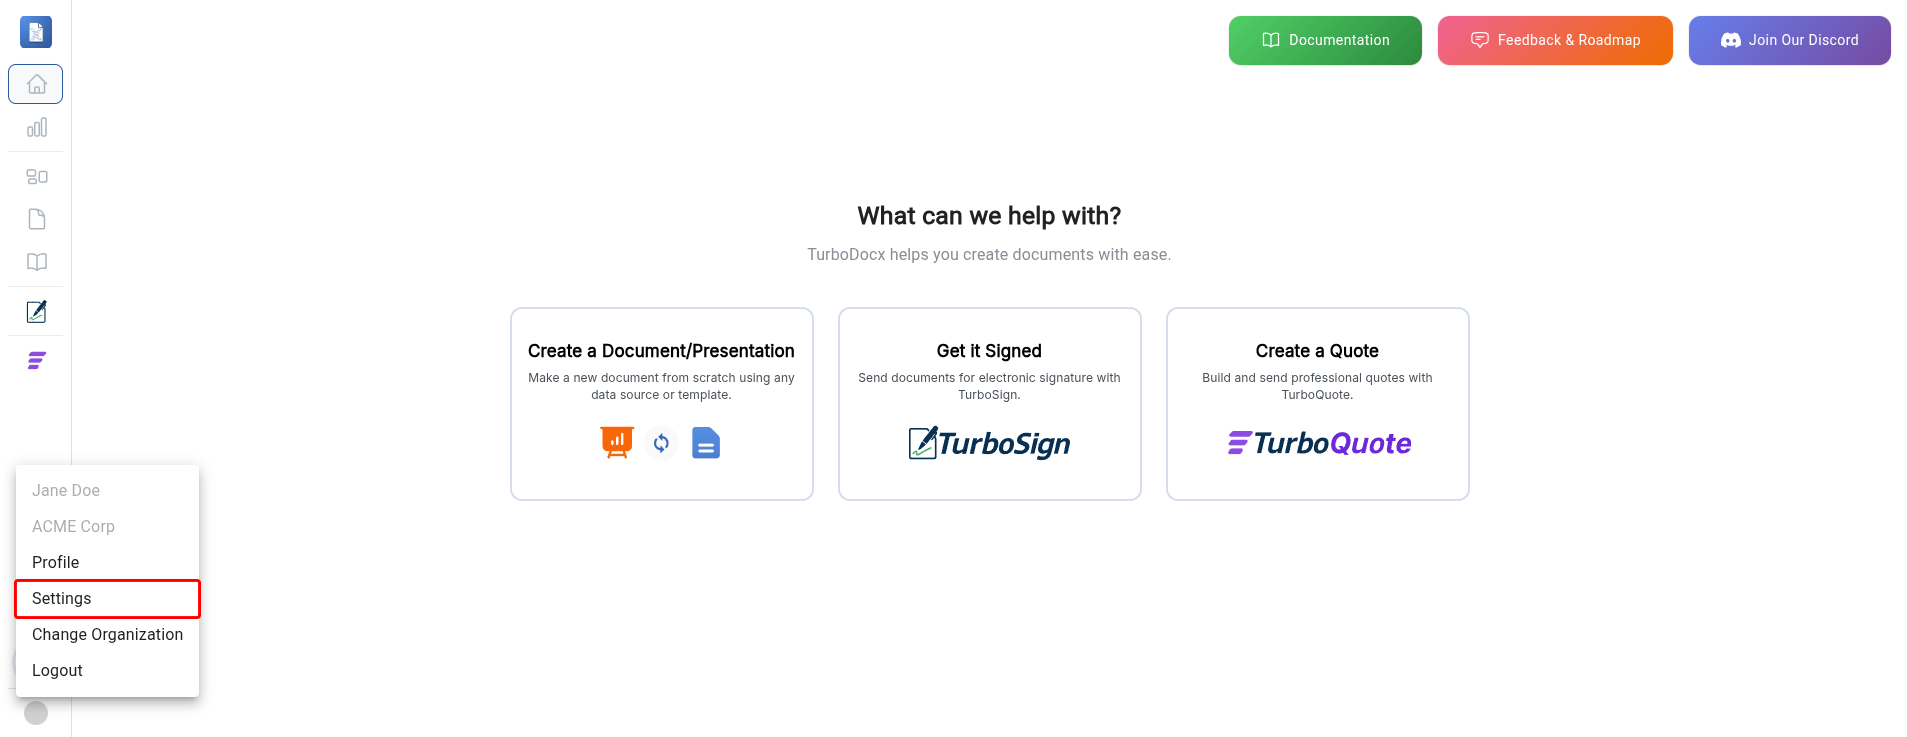The width and height of the screenshot is (1907, 737).
Task: Click the blue document file icon
Action: pyautogui.click(x=706, y=443)
